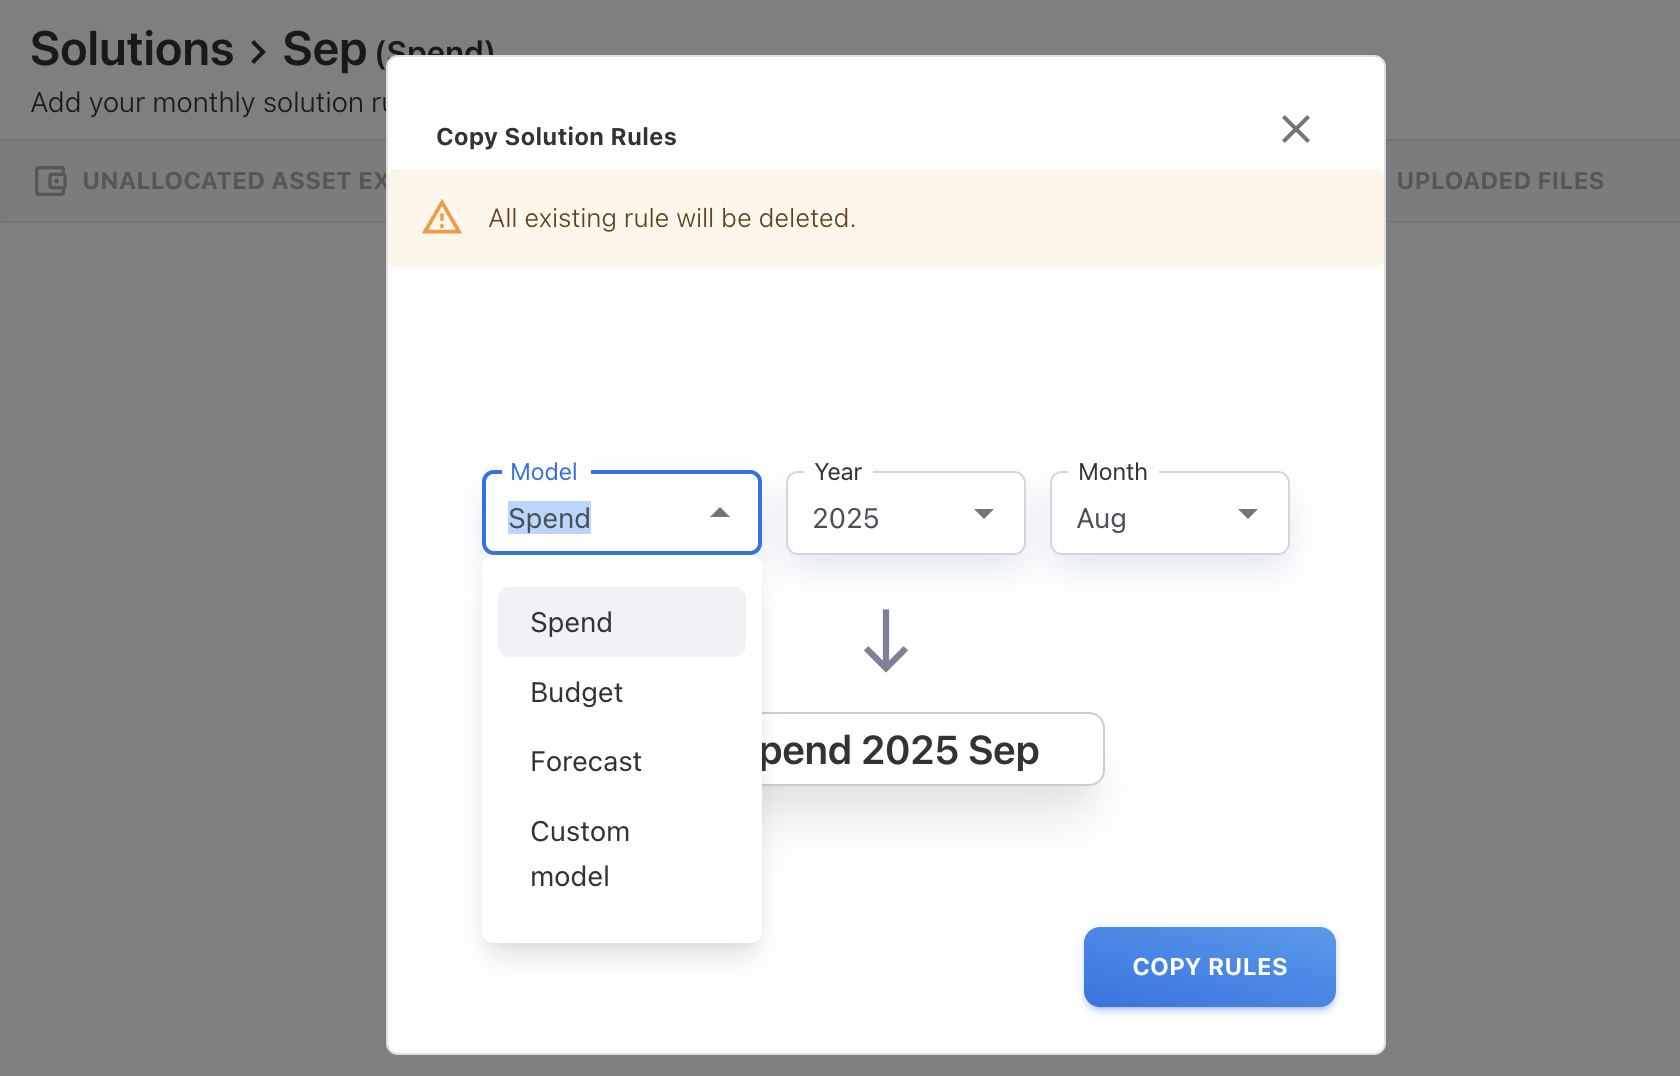Viewport: 1680px width, 1076px height.
Task: Expand the Month dropdown arrow
Action: pyautogui.click(x=1247, y=514)
